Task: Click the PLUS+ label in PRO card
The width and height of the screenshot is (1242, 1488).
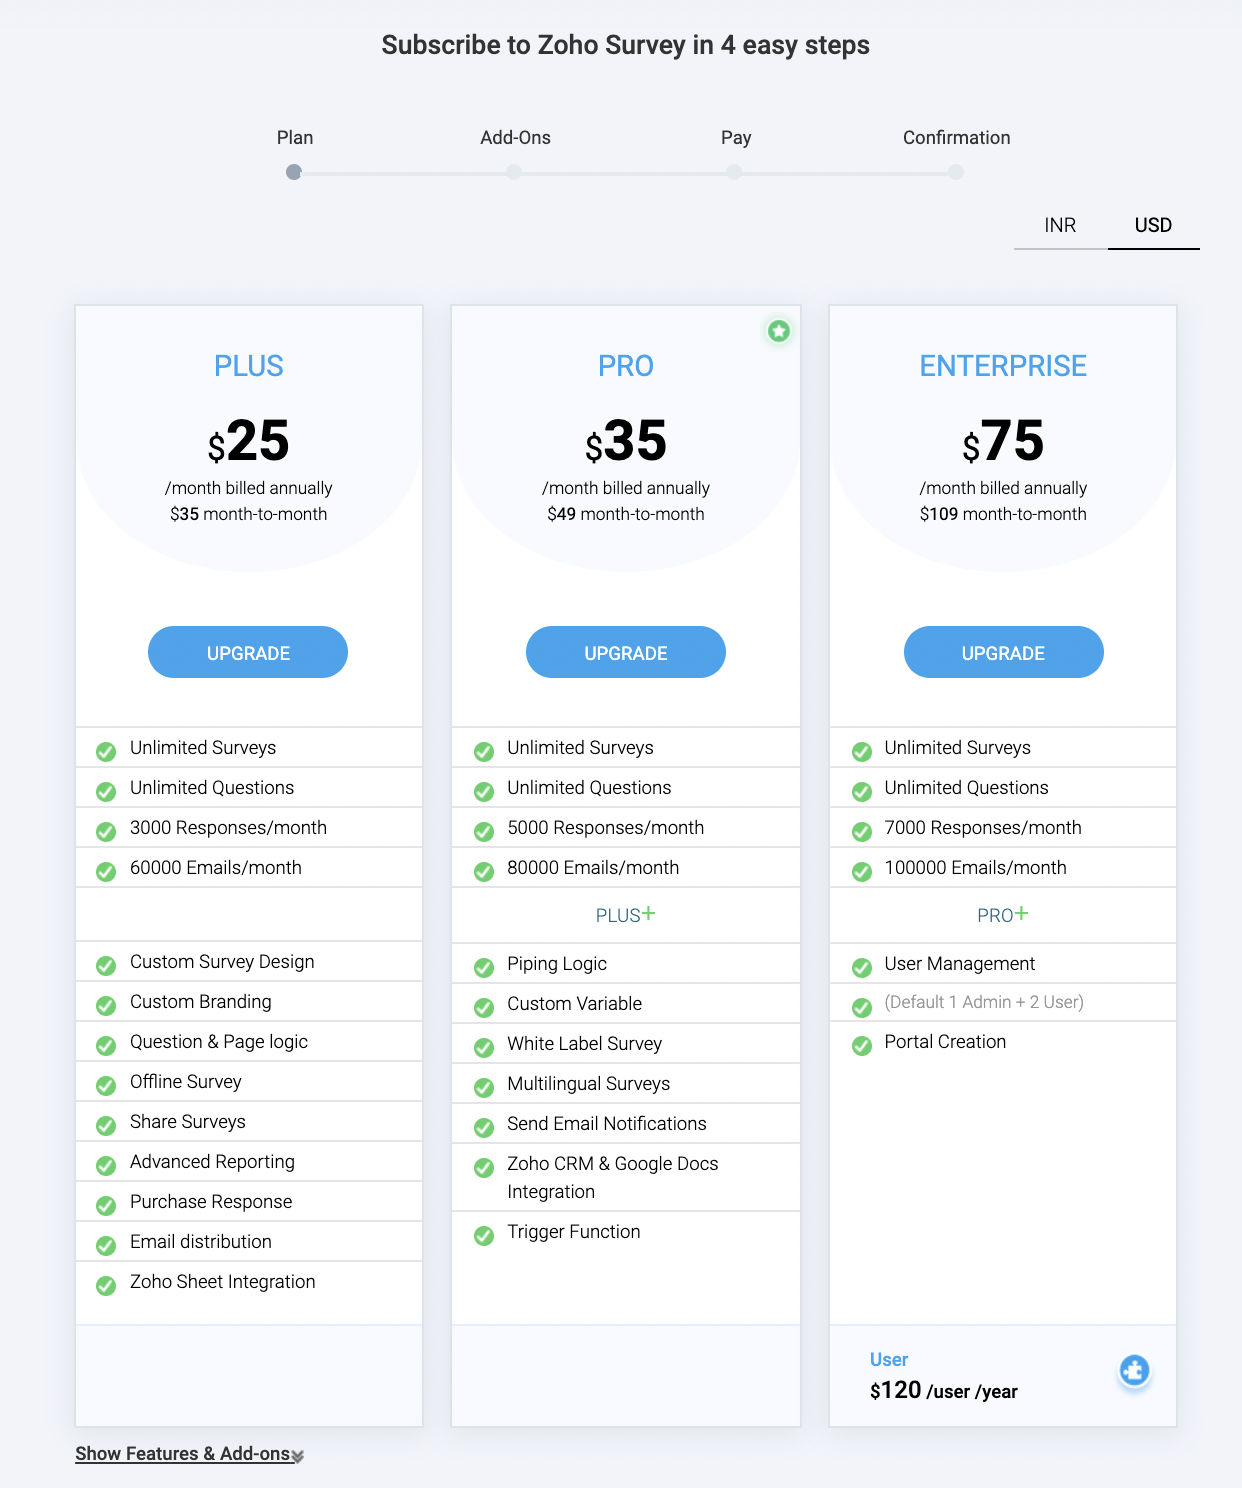Action: coord(626,915)
